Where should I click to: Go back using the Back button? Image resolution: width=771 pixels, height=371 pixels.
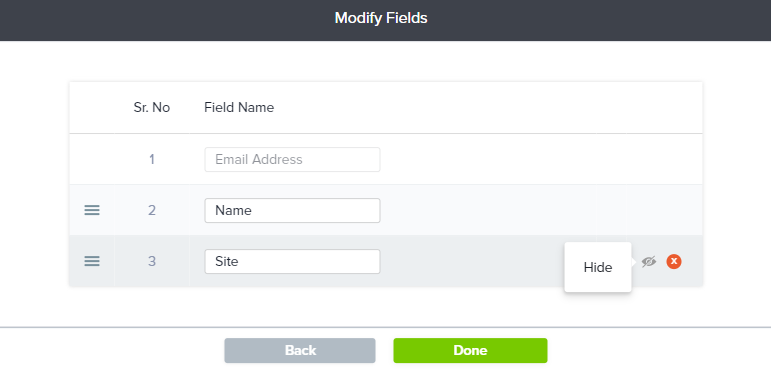coord(300,350)
